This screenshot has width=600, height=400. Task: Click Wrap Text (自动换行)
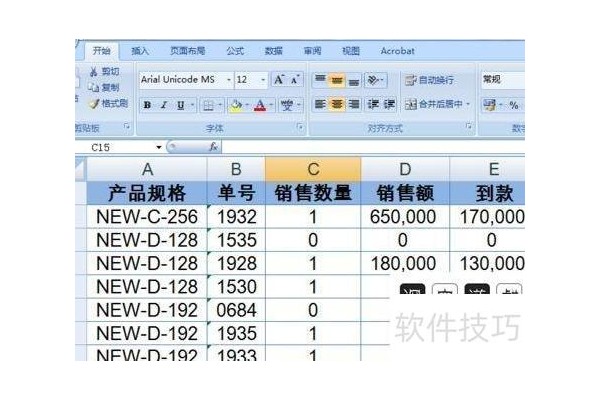430,80
